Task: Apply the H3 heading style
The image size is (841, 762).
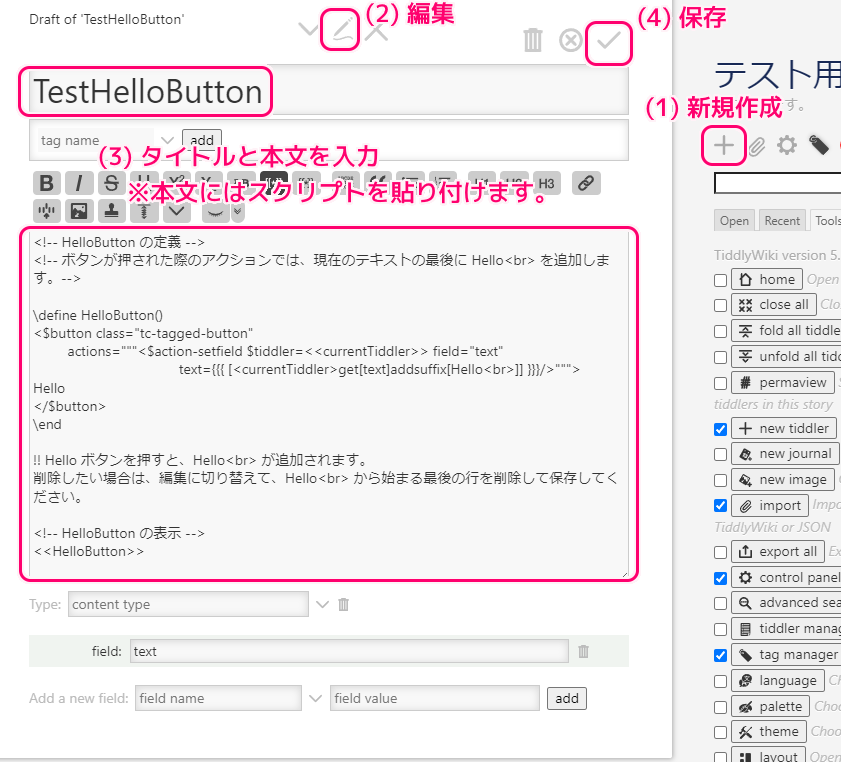Action: click(x=547, y=184)
